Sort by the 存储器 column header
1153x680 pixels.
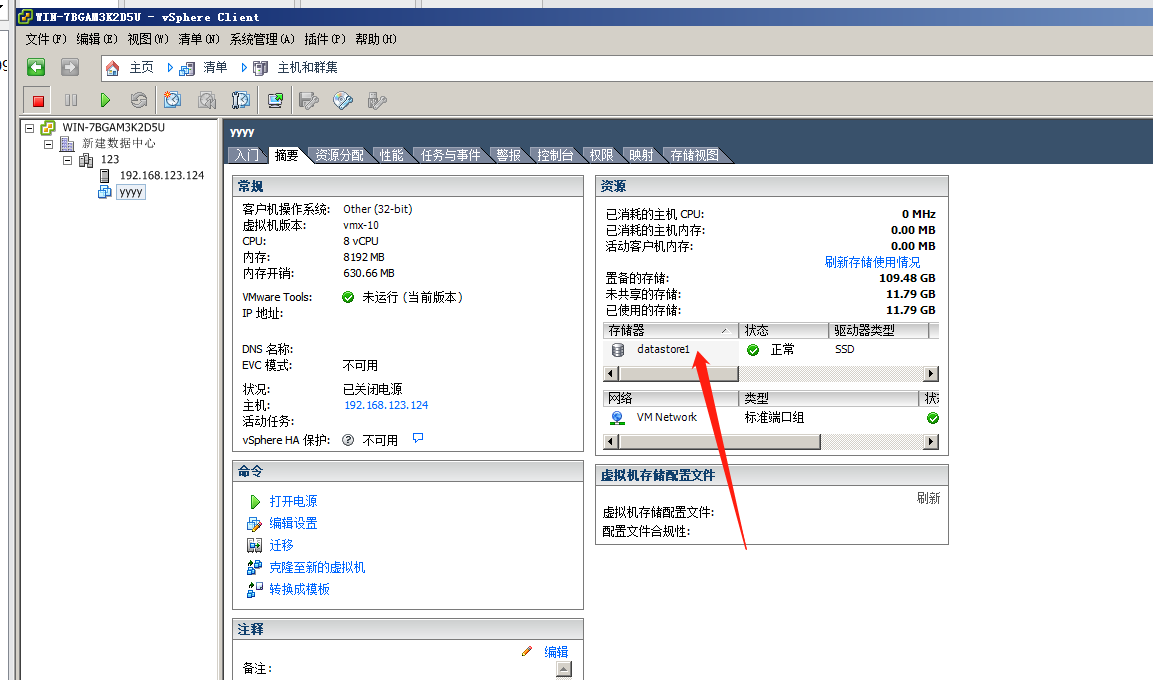click(670, 330)
